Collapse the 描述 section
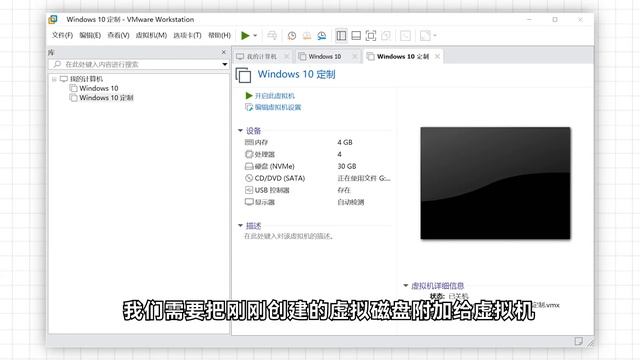The width and height of the screenshot is (640, 360). 240,226
